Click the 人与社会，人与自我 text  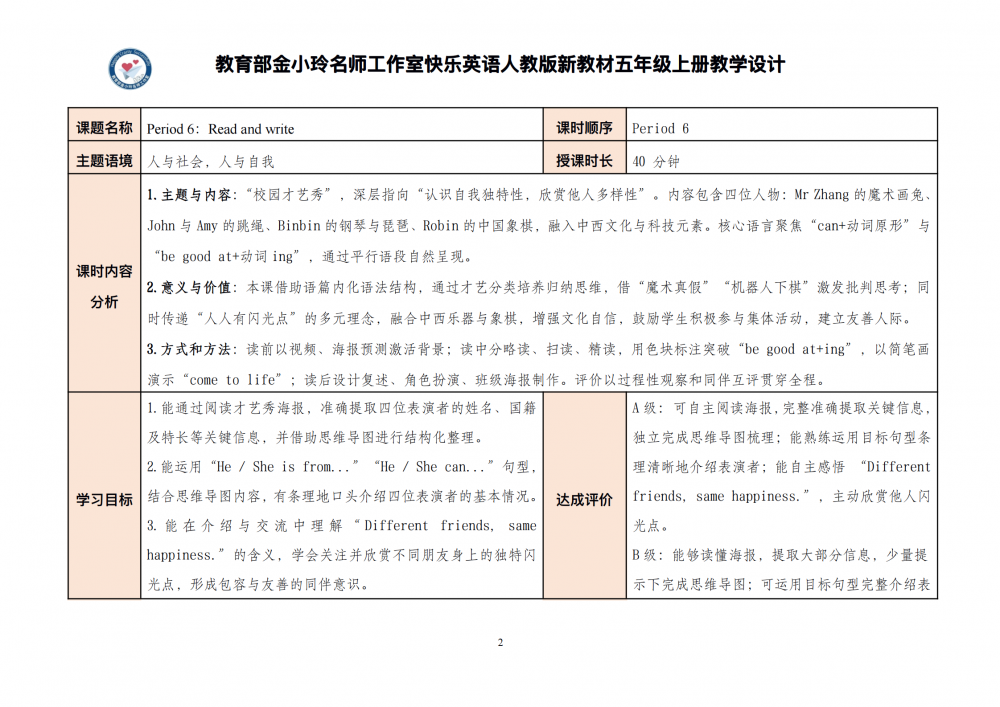click(210, 162)
